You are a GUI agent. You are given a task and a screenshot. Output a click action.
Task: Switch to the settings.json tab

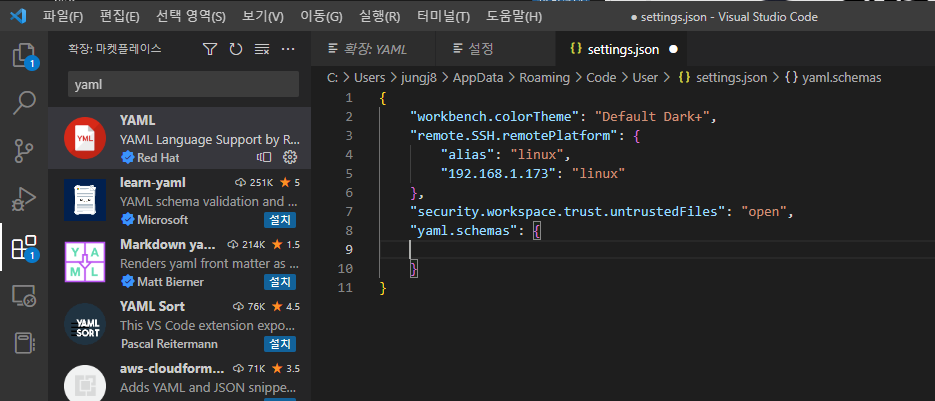[621, 50]
